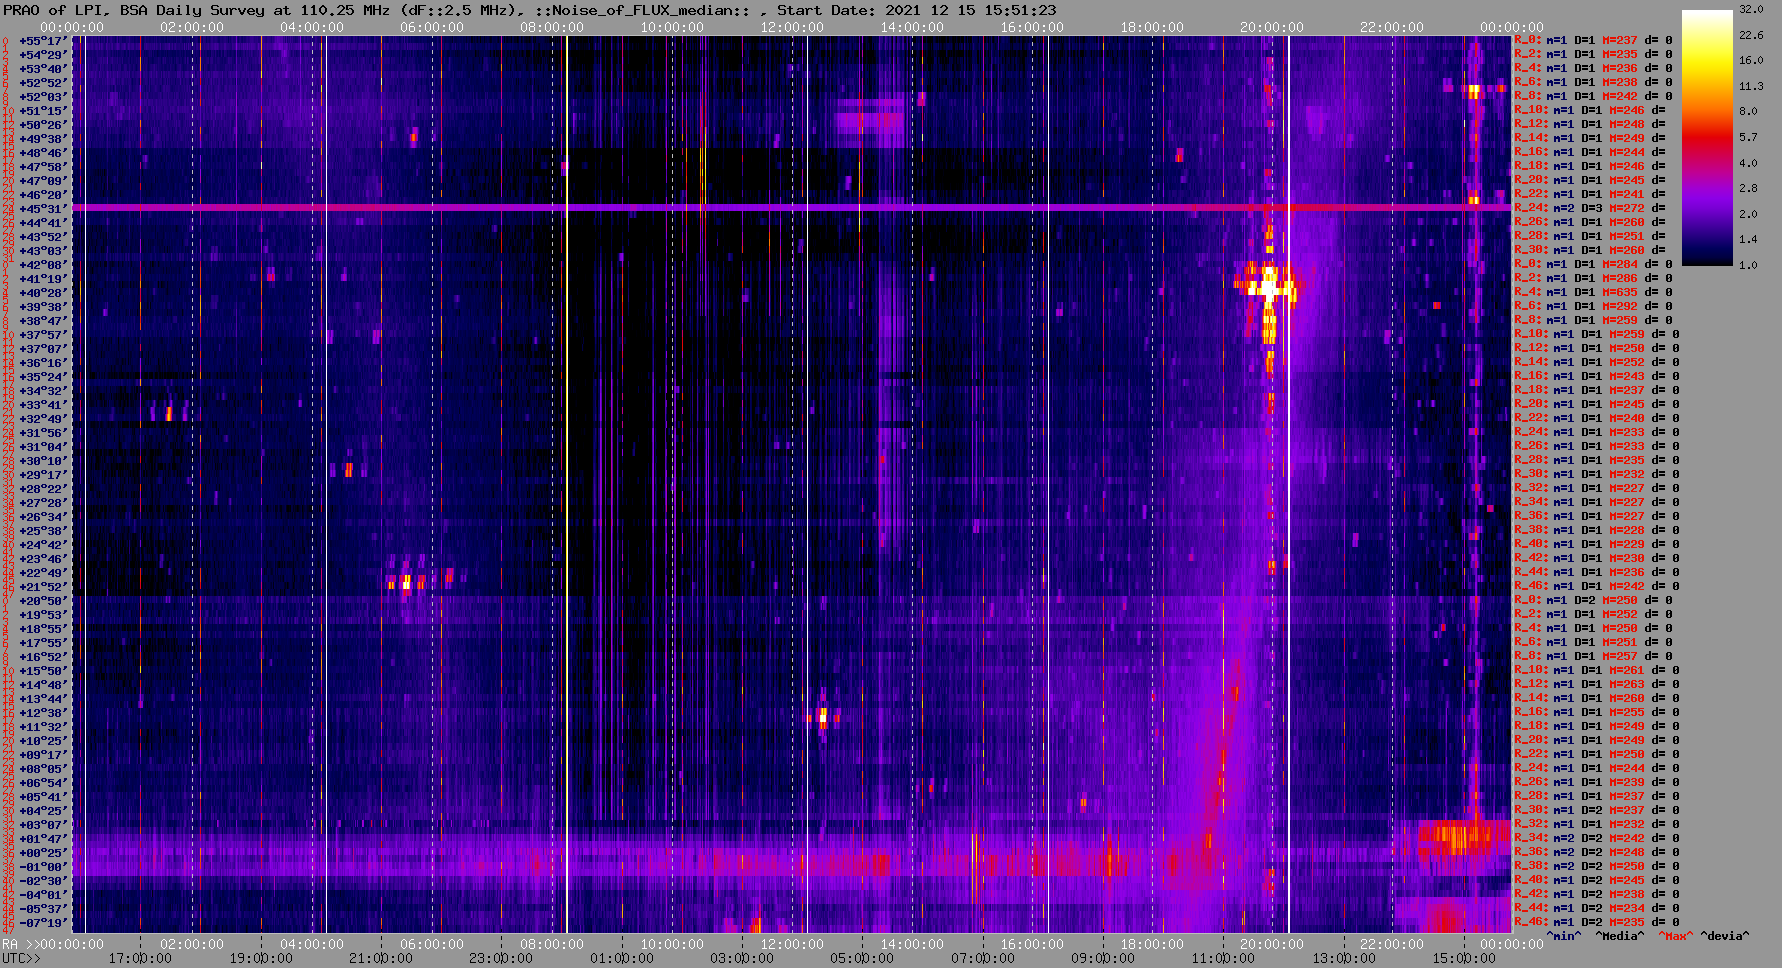This screenshot has width=1782, height=968.
Task: Click the bright spot at +21°52' near 05:30 RA
Action: point(406,582)
